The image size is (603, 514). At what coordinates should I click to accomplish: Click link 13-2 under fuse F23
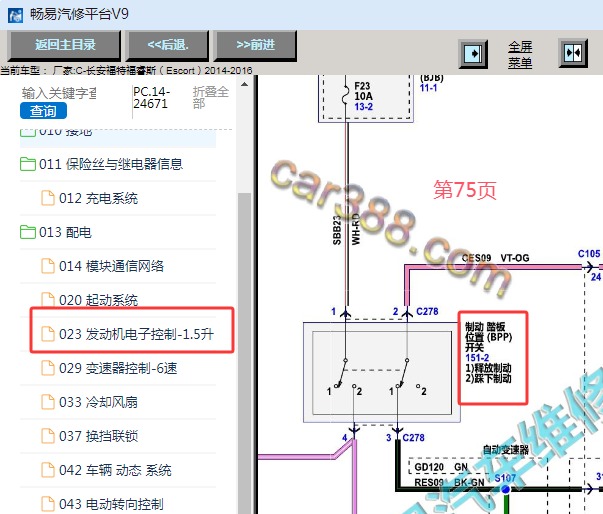pyautogui.click(x=363, y=107)
